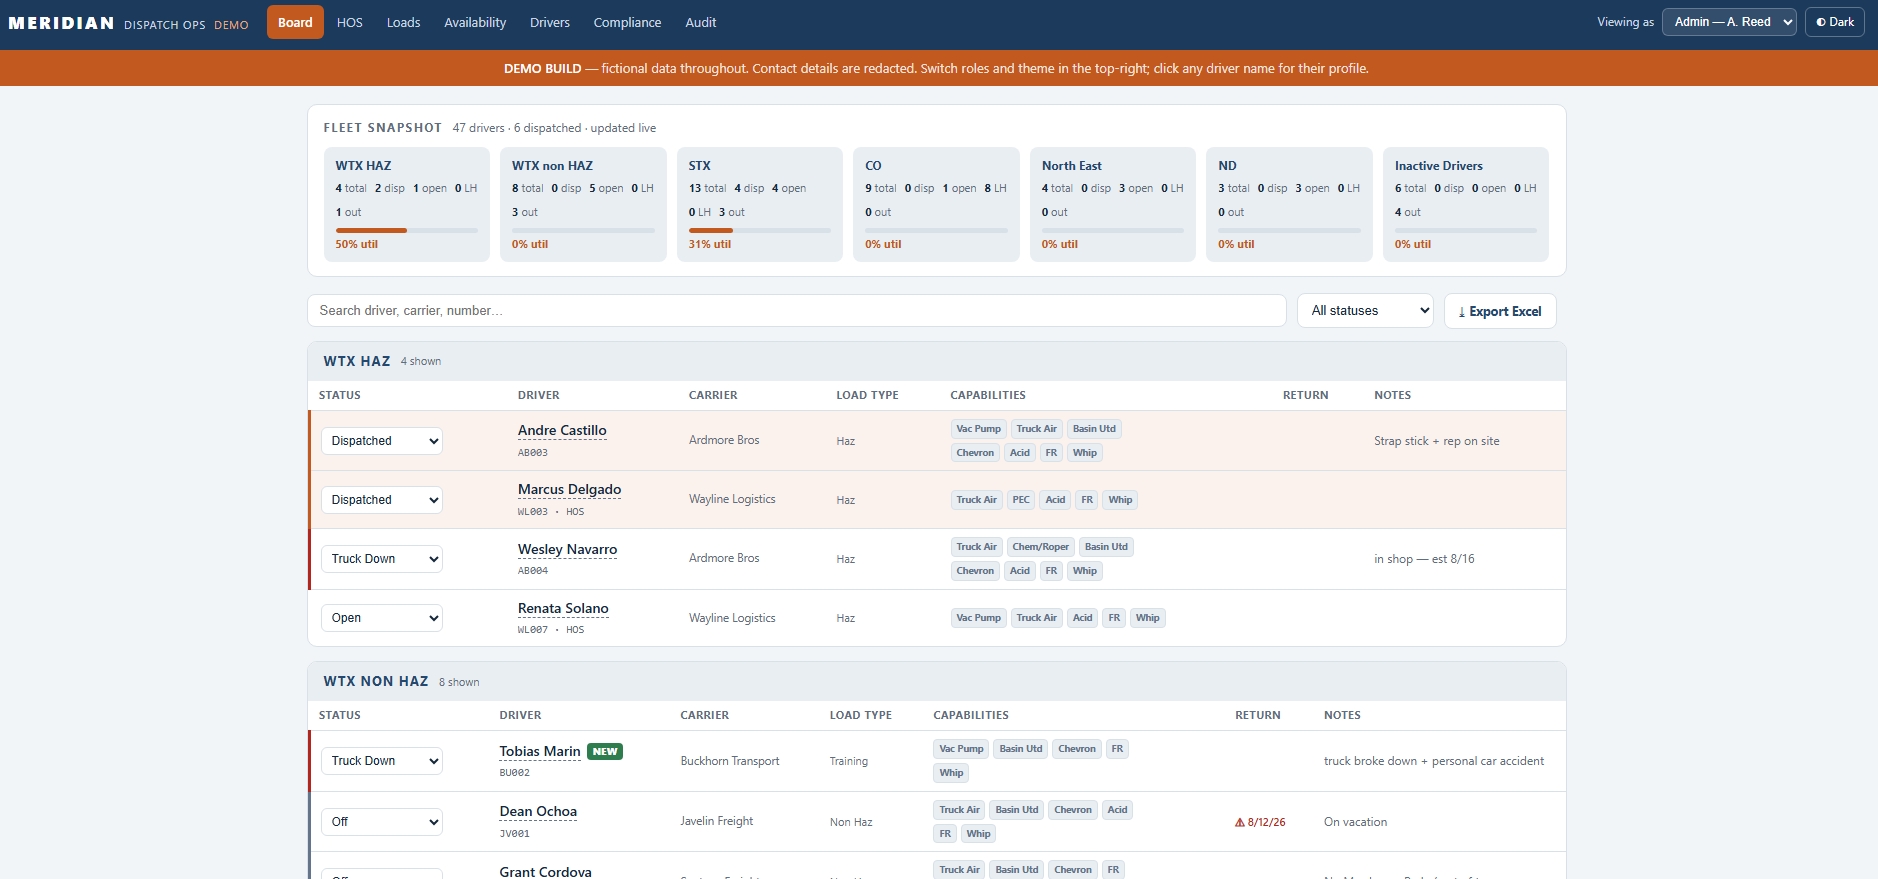Open the Drivers tab

pos(550,22)
